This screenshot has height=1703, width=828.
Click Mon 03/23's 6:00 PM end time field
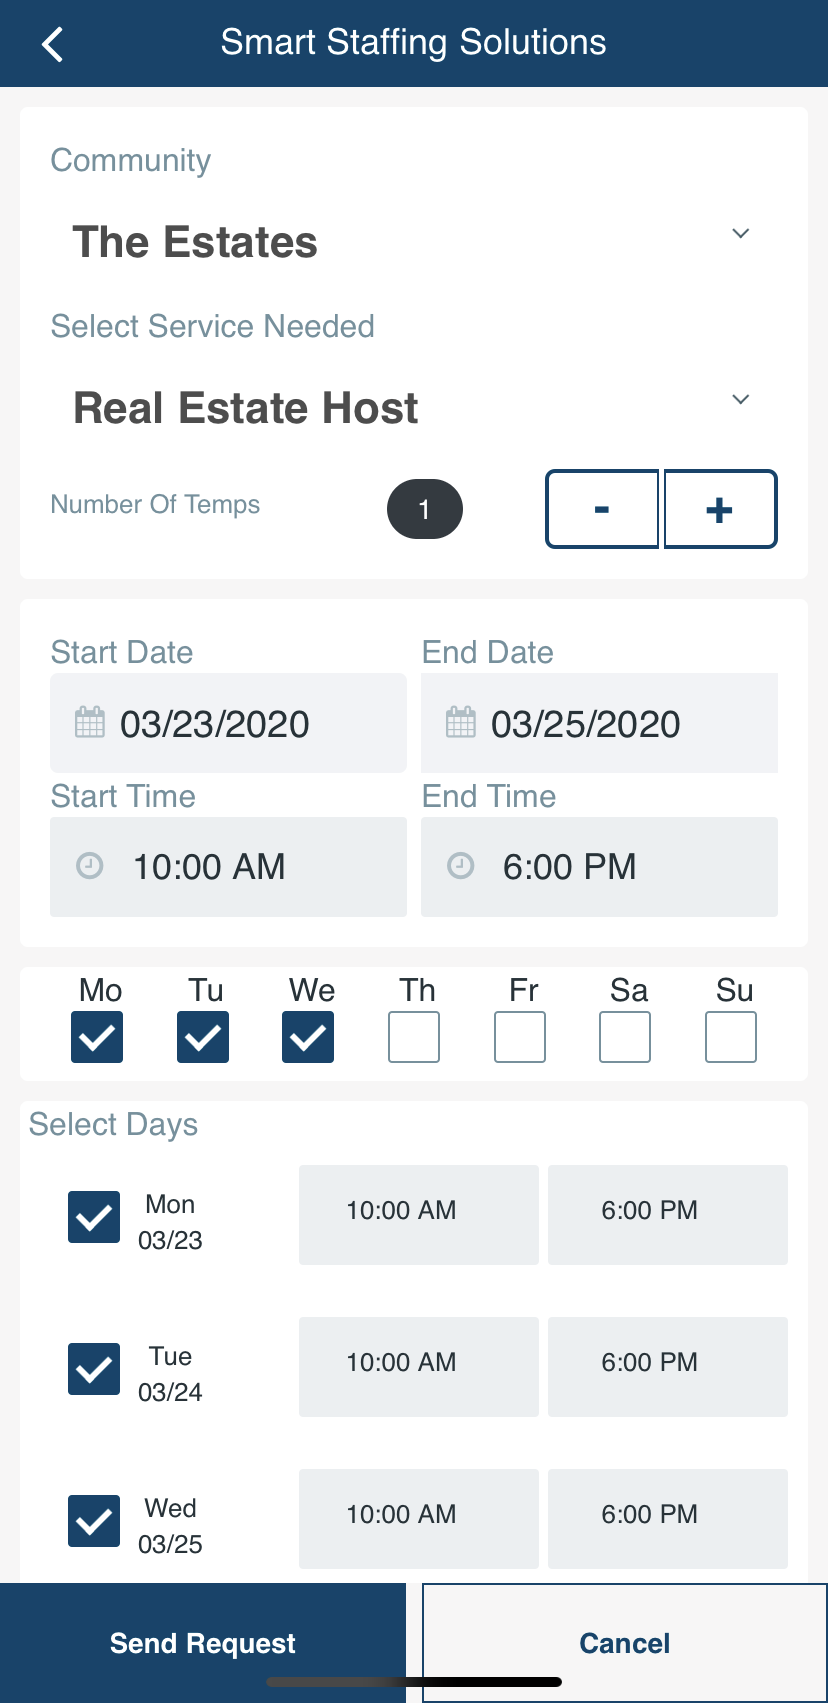(x=667, y=1214)
